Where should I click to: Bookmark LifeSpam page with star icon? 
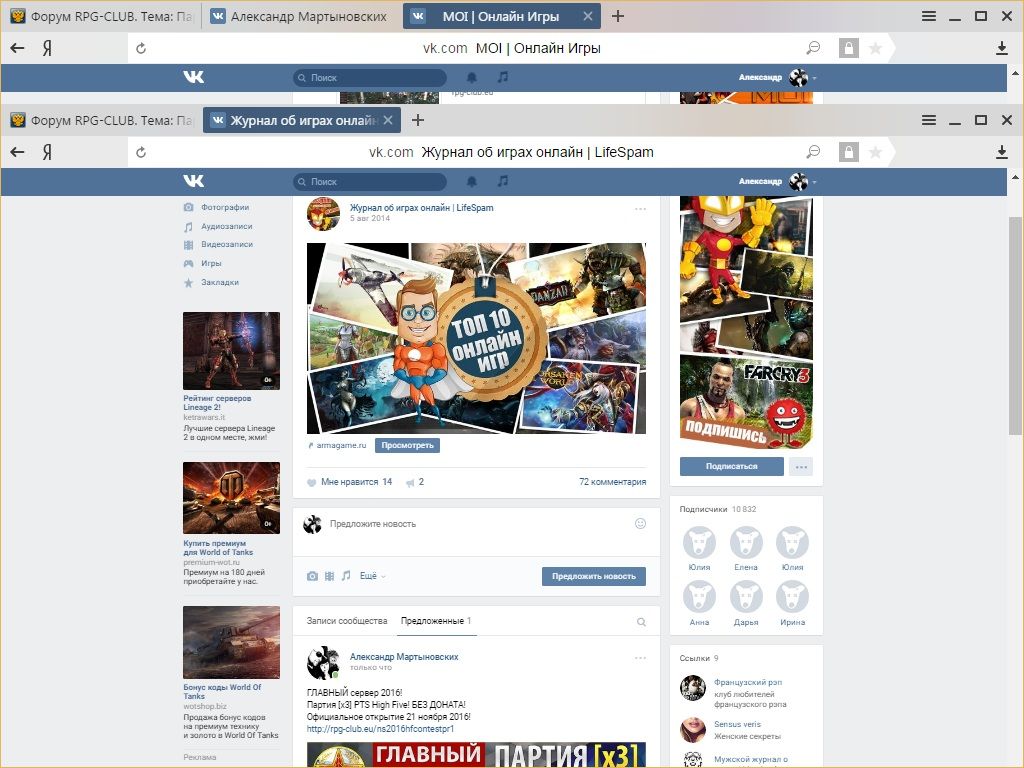(x=876, y=152)
